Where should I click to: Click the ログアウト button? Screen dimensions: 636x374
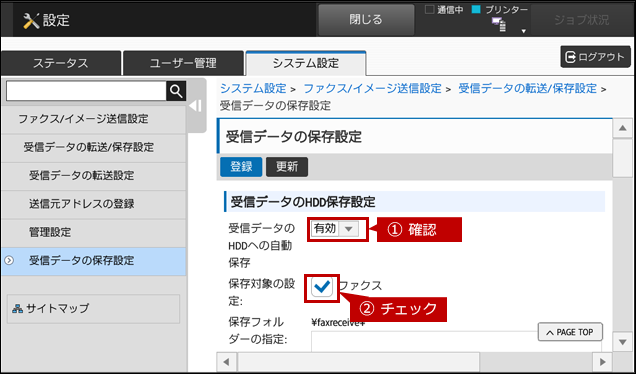pos(595,57)
